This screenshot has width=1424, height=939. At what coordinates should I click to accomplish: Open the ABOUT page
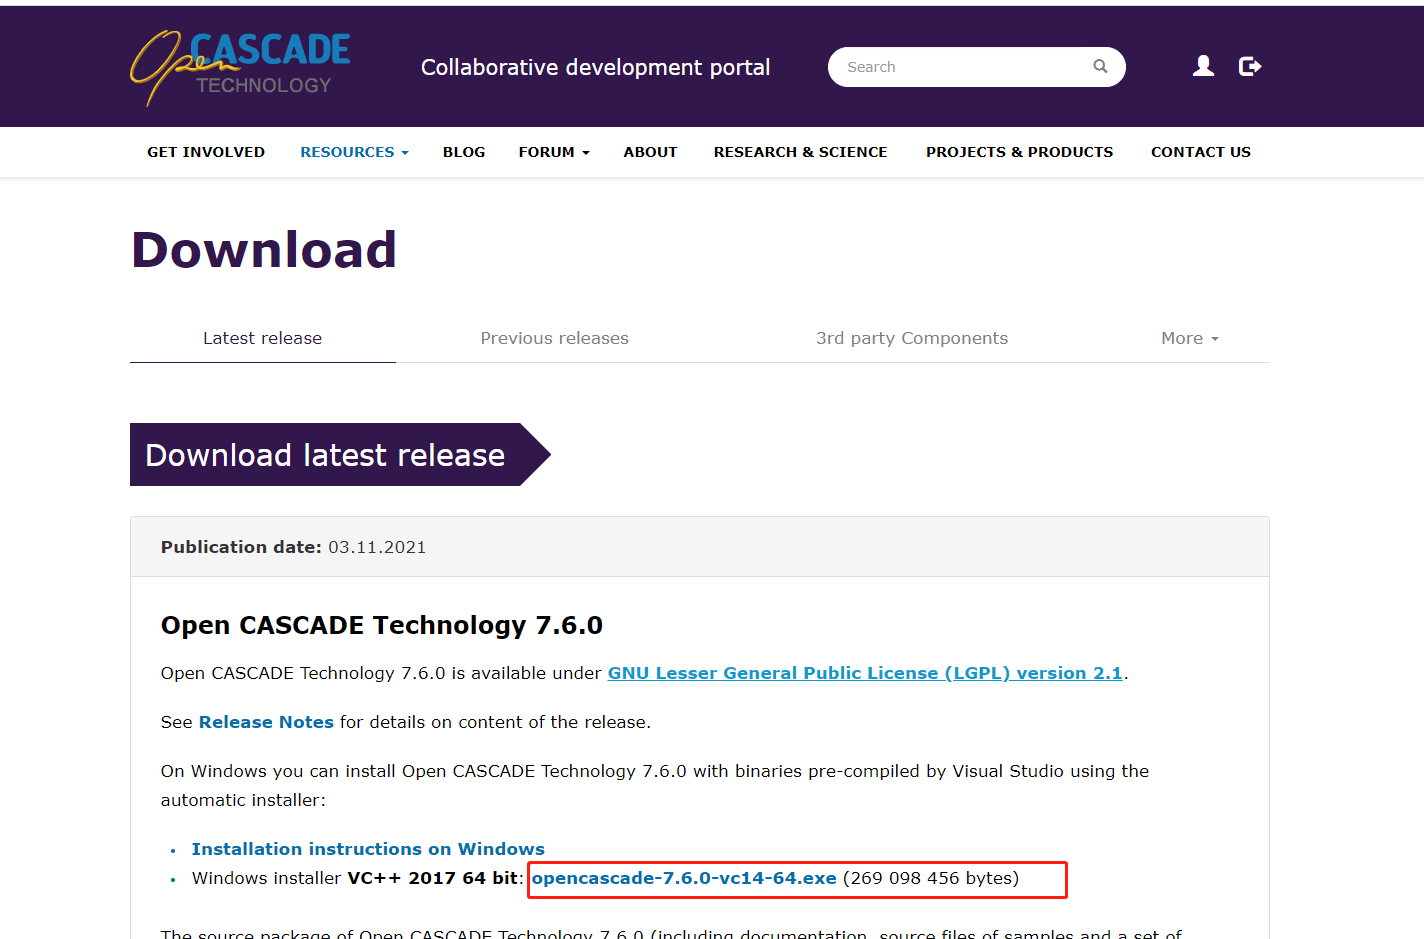point(650,152)
